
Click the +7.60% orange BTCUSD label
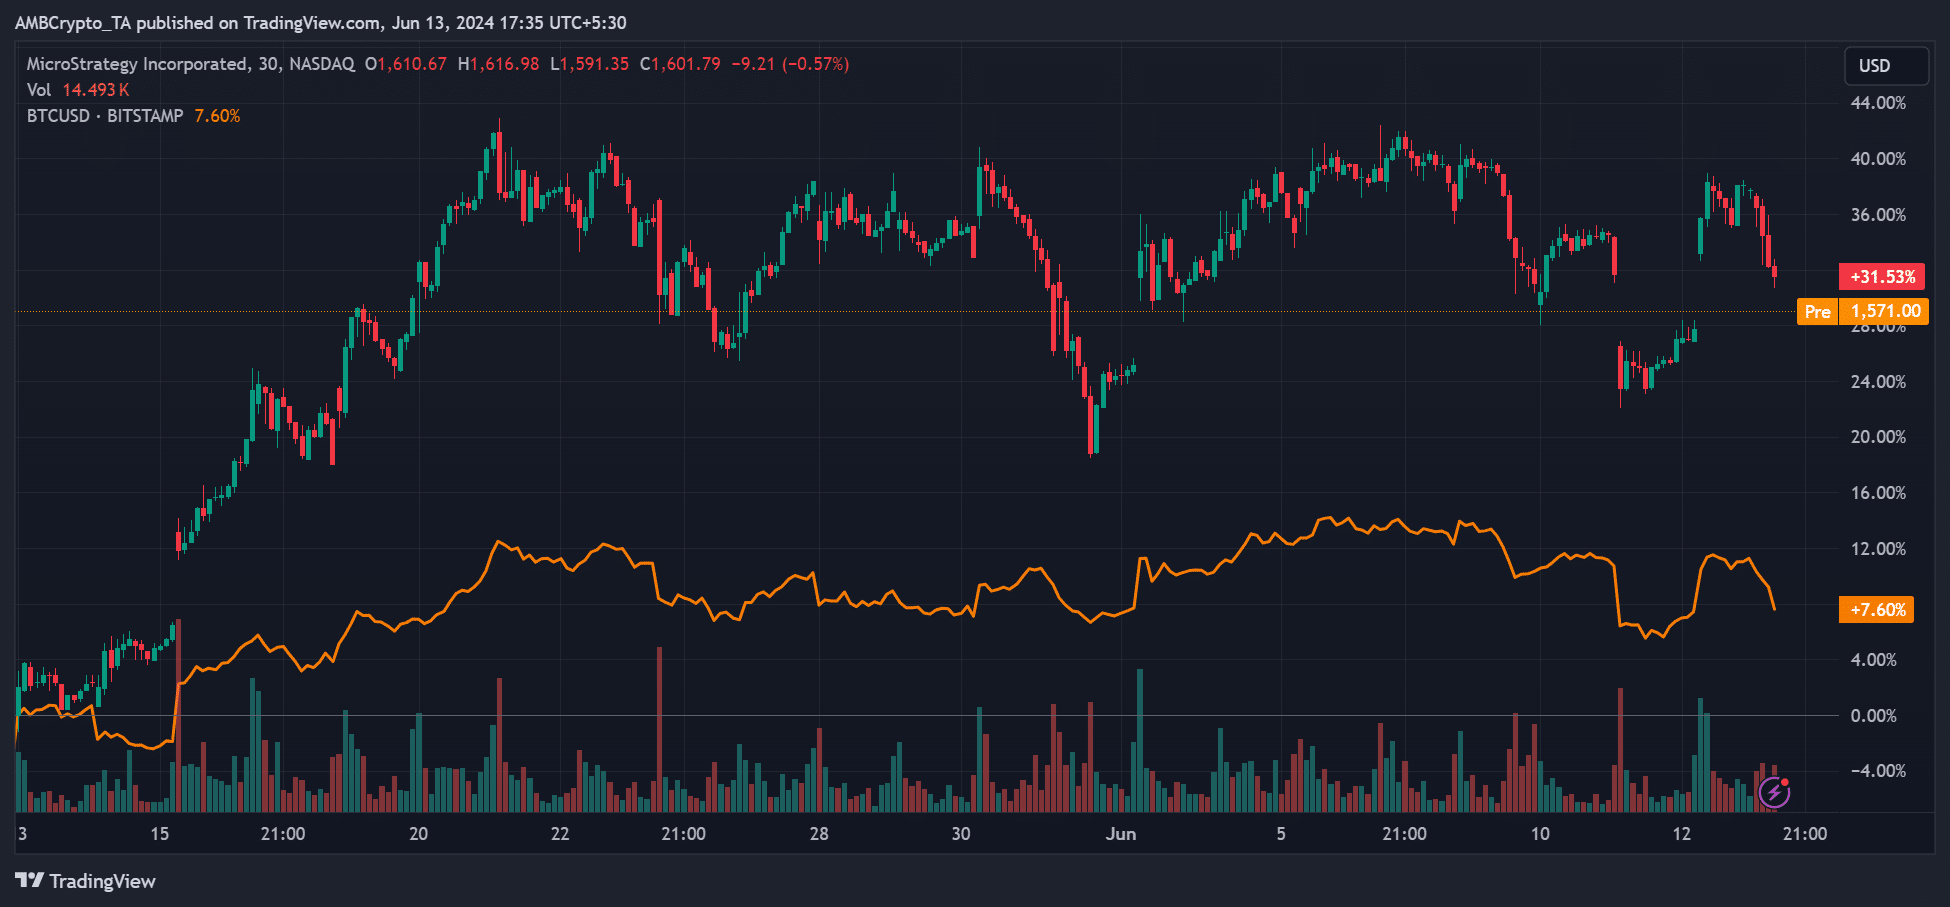pyautogui.click(x=1877, y=610)
